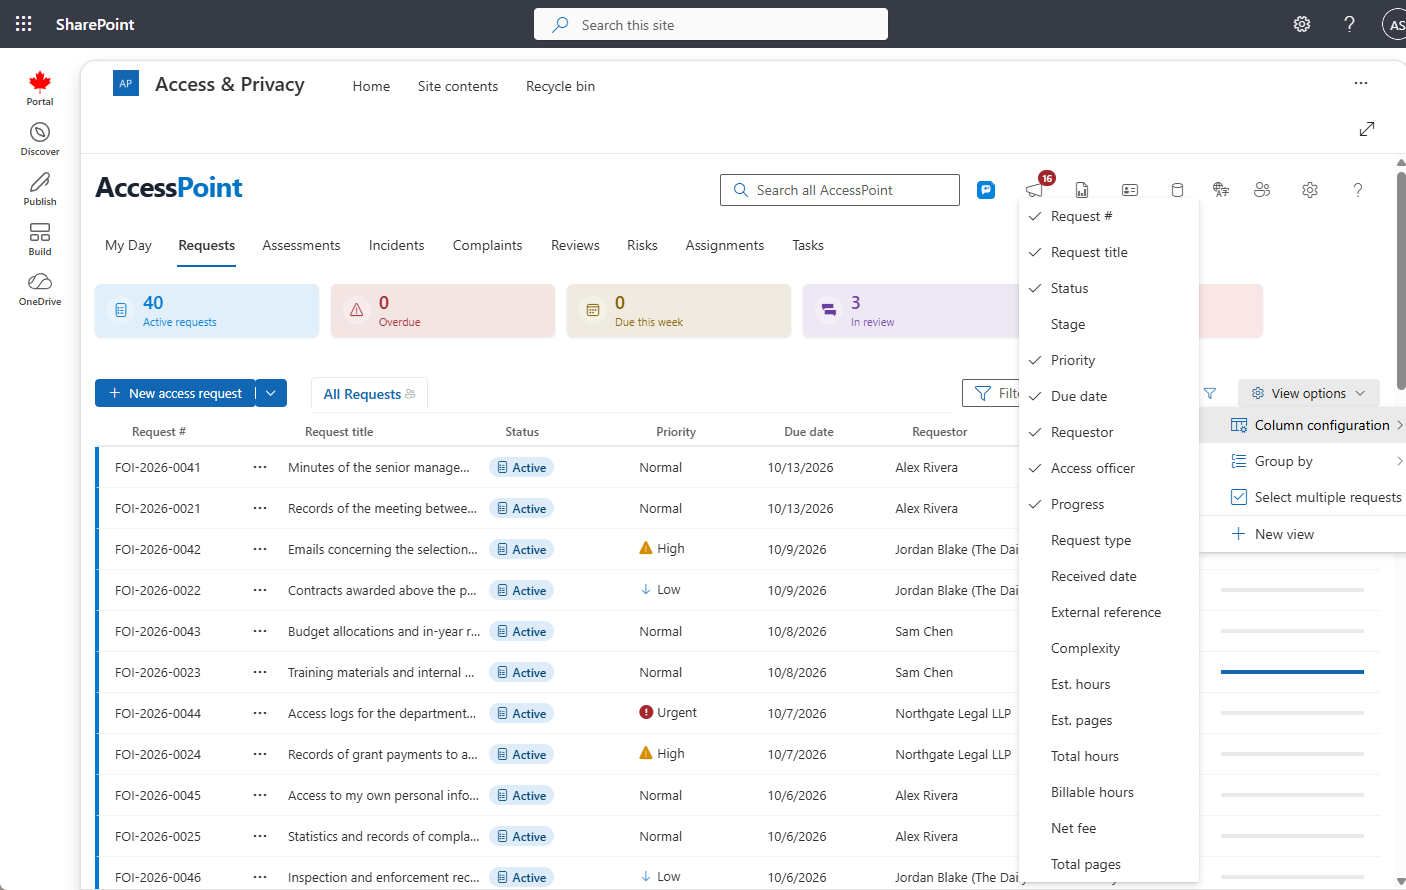Go to the Portal maple leaf icon

pos(40,88)
